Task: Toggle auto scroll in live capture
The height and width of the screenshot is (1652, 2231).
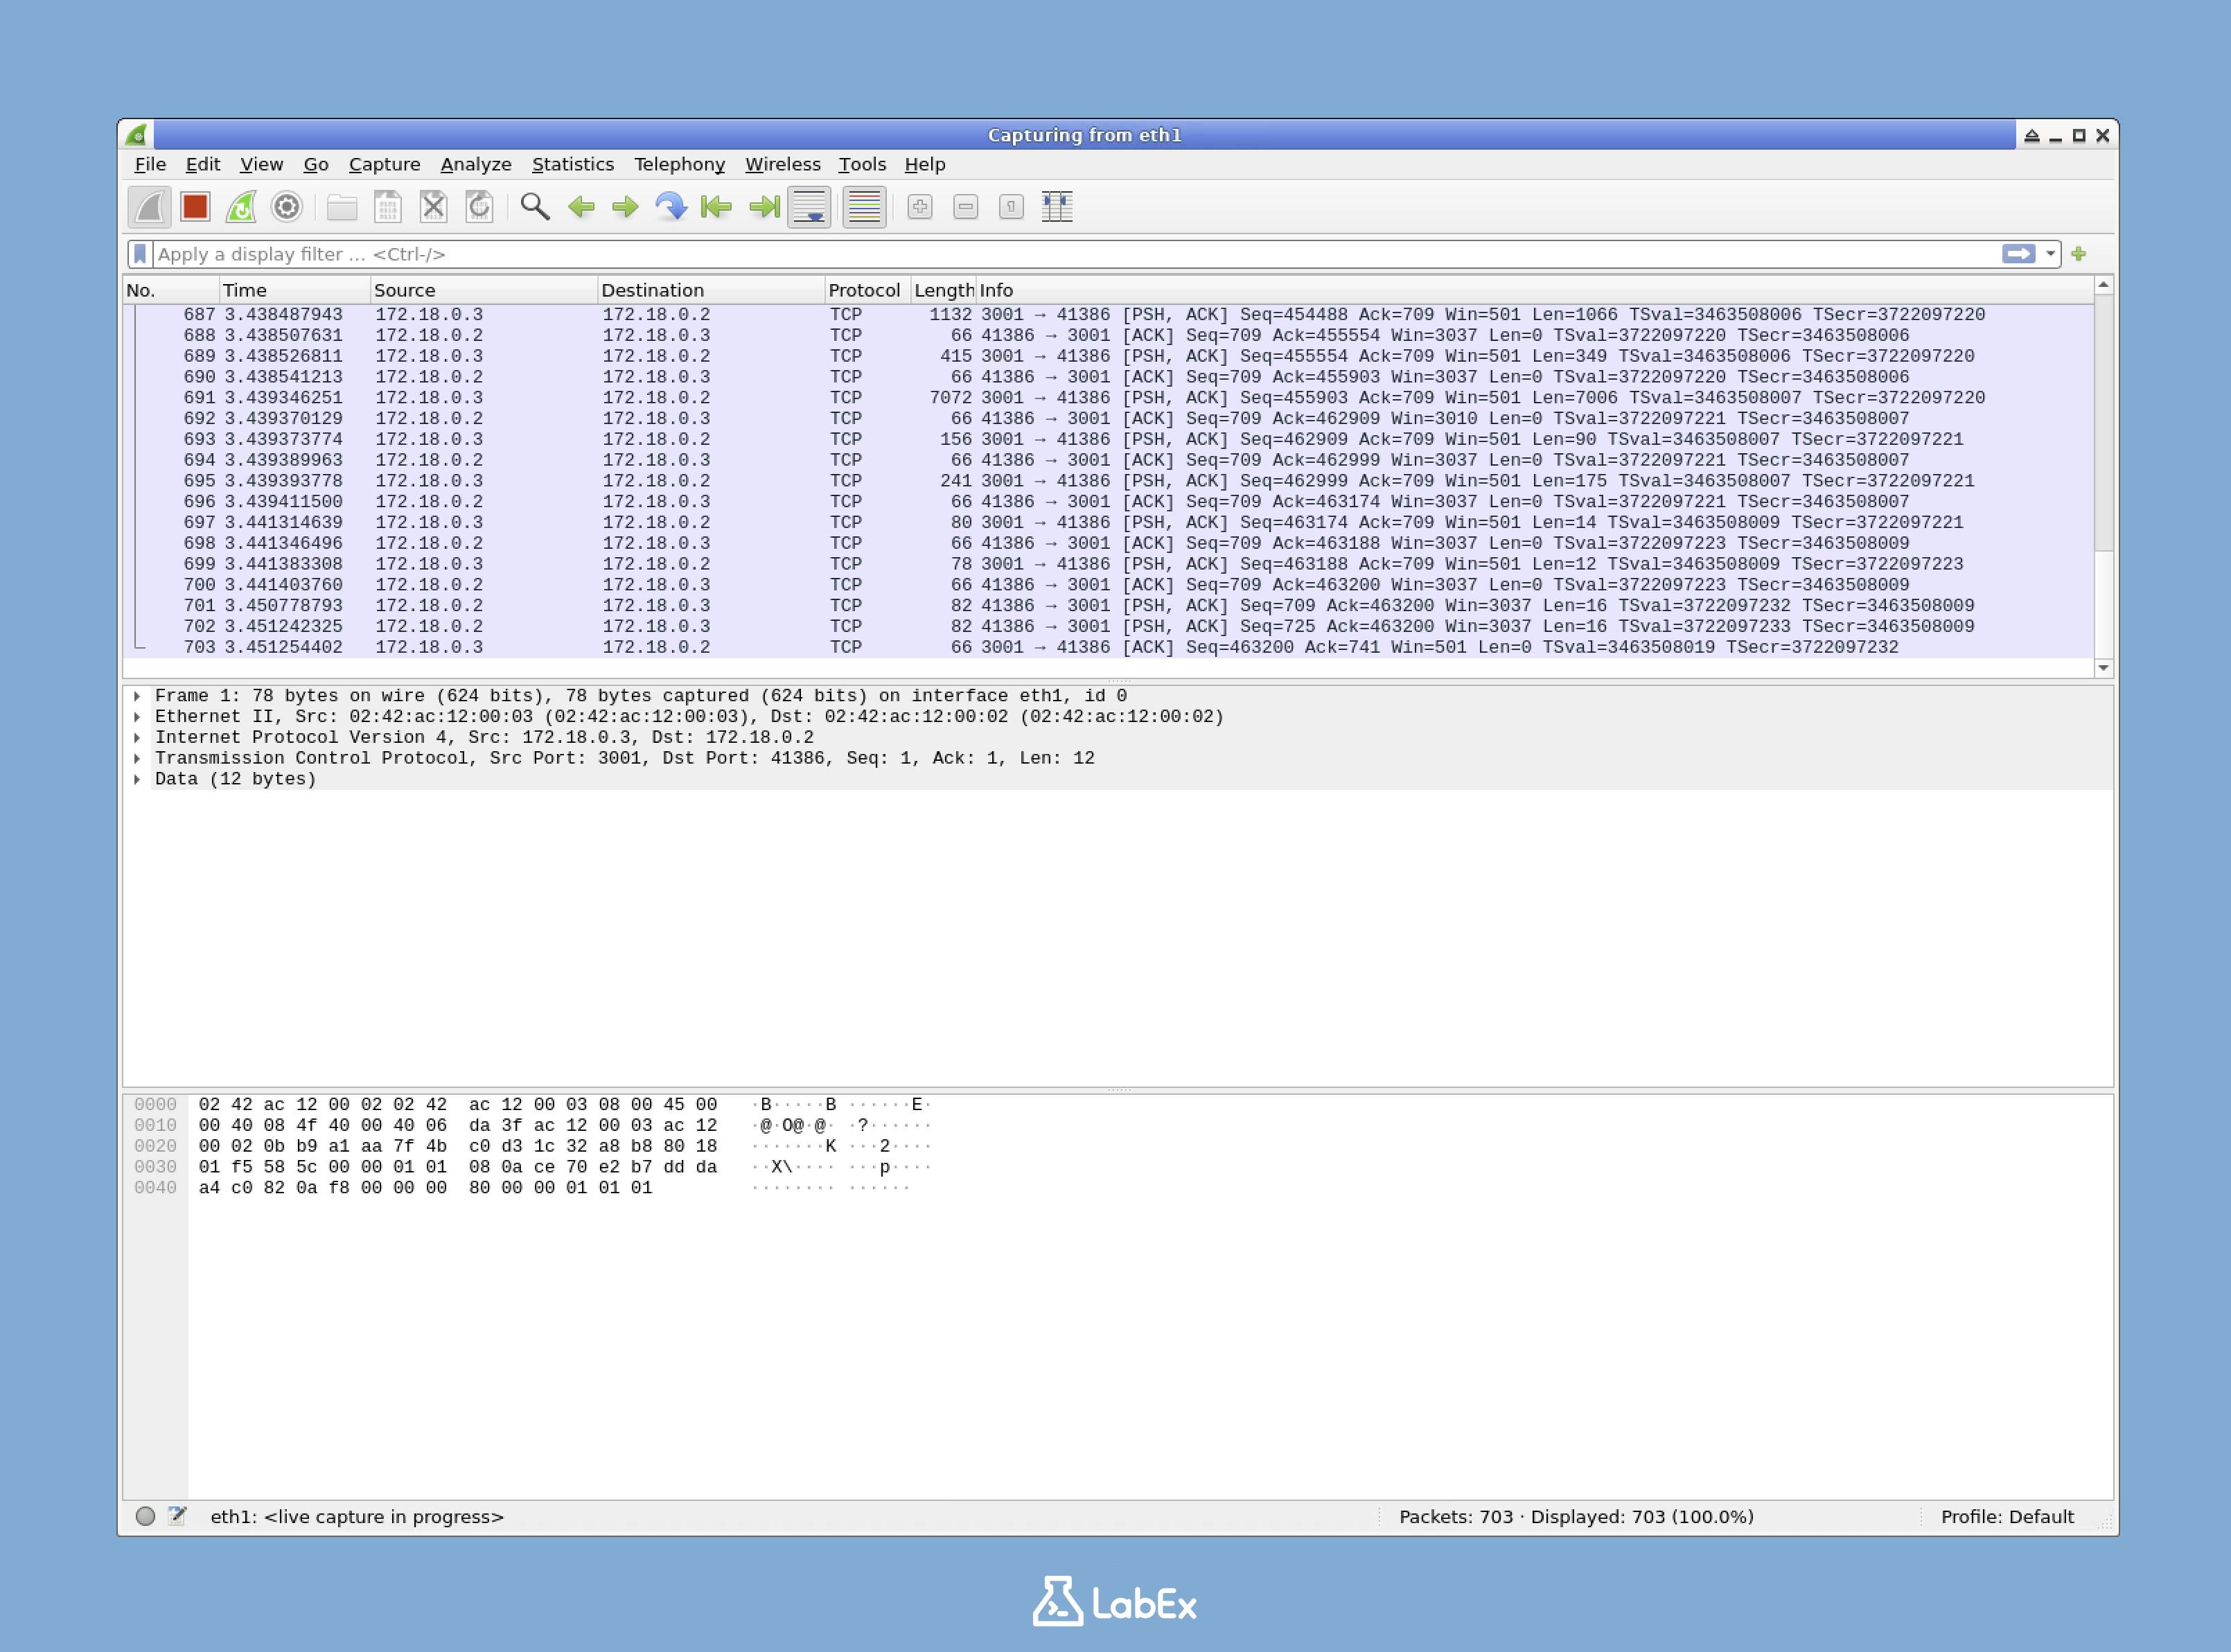Action: coord(808,207)
